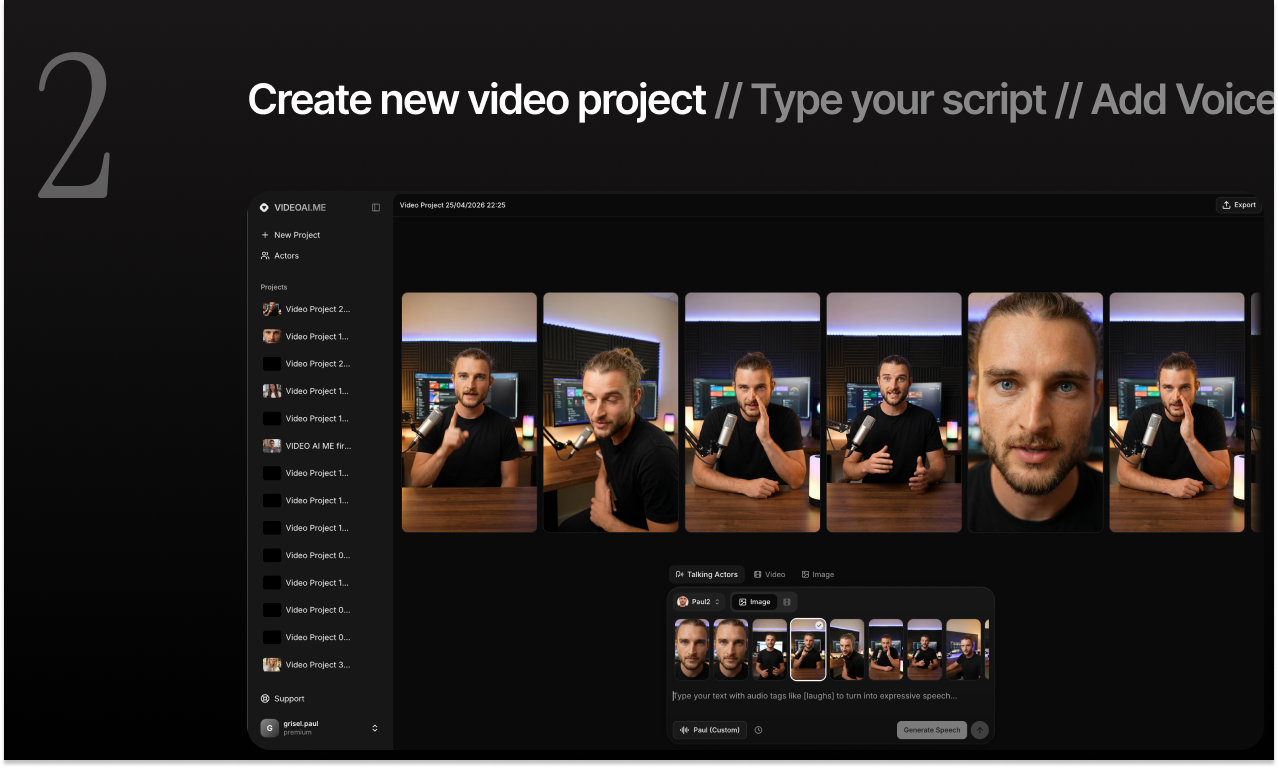Open the Paul (Custom) voice selector
Viewport: 1278px width, 768px height.
coord(710,730)
